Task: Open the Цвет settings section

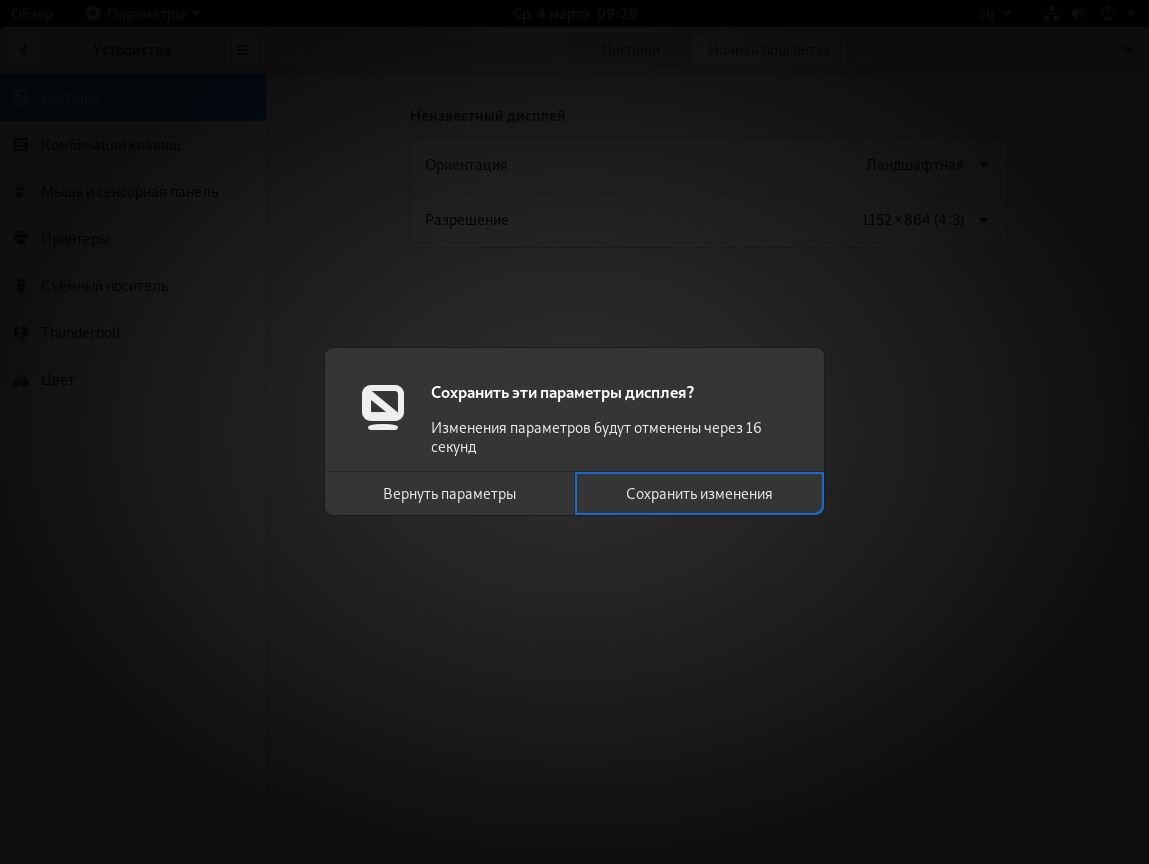Action: [x=57, y=379]
